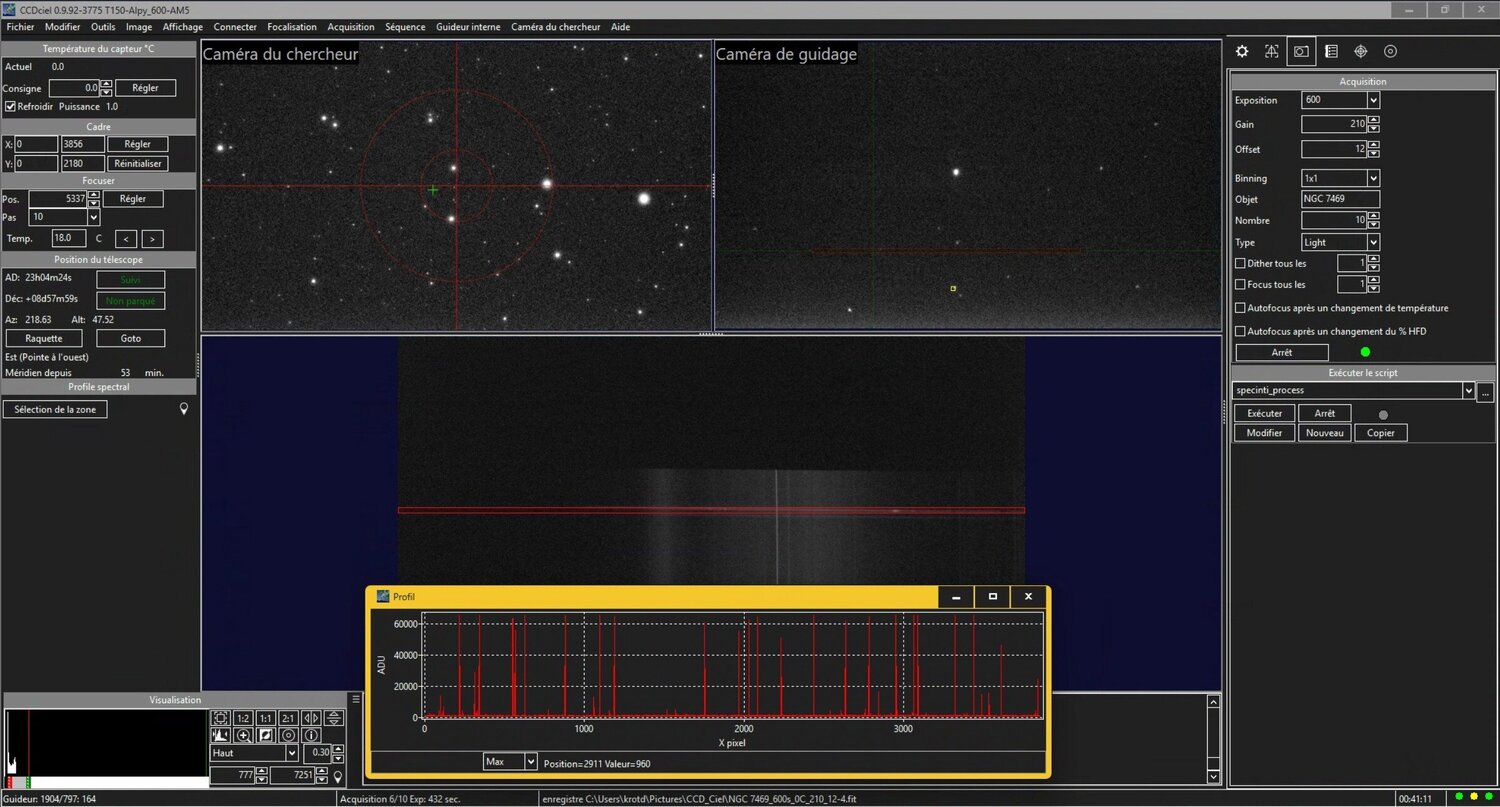1500x807 pixels.
Task: Decrease the Offset value with down arrow
Action: pyautogui.click(x=1373, y=153)
